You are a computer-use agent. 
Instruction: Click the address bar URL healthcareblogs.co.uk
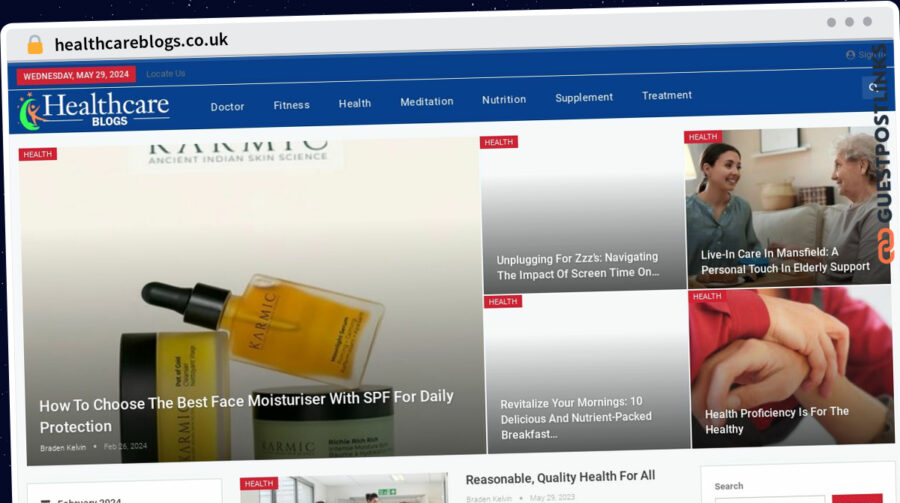coord(141,42)
